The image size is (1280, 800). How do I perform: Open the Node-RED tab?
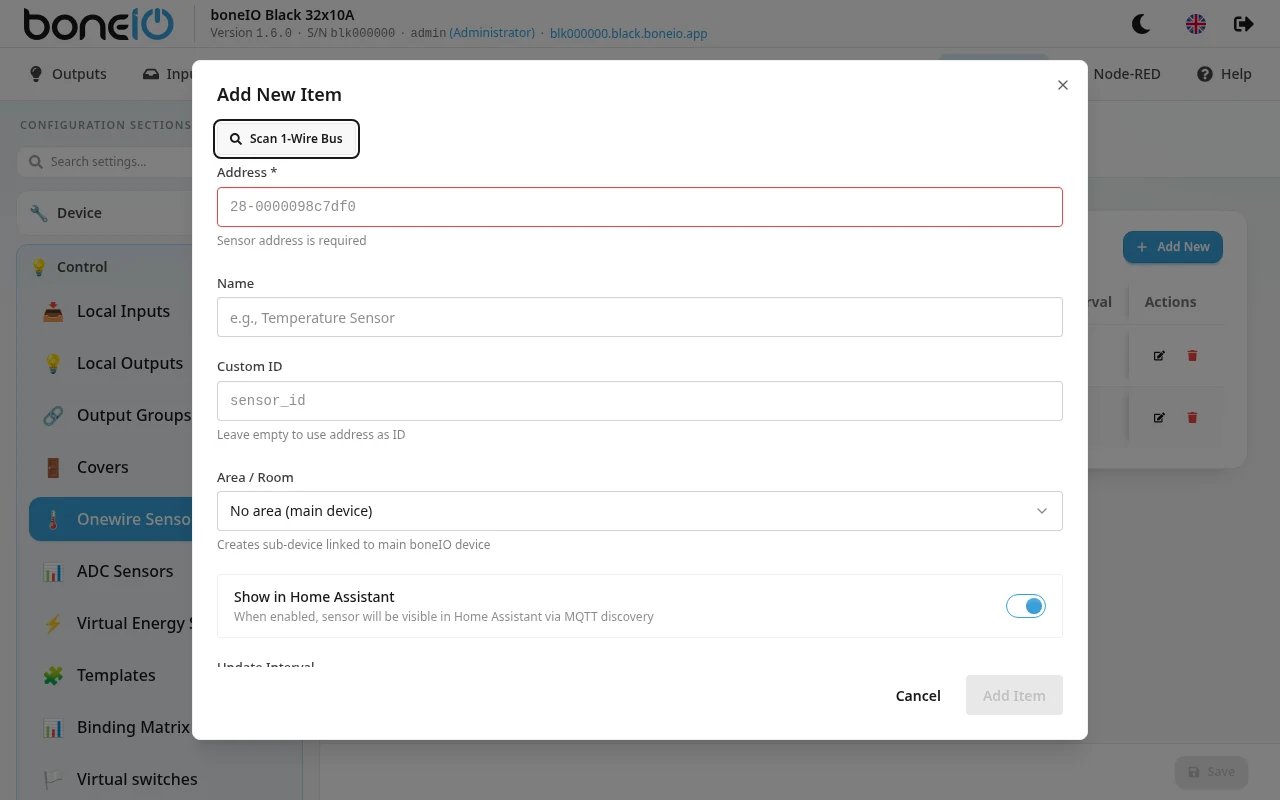tap(1127, 74)
